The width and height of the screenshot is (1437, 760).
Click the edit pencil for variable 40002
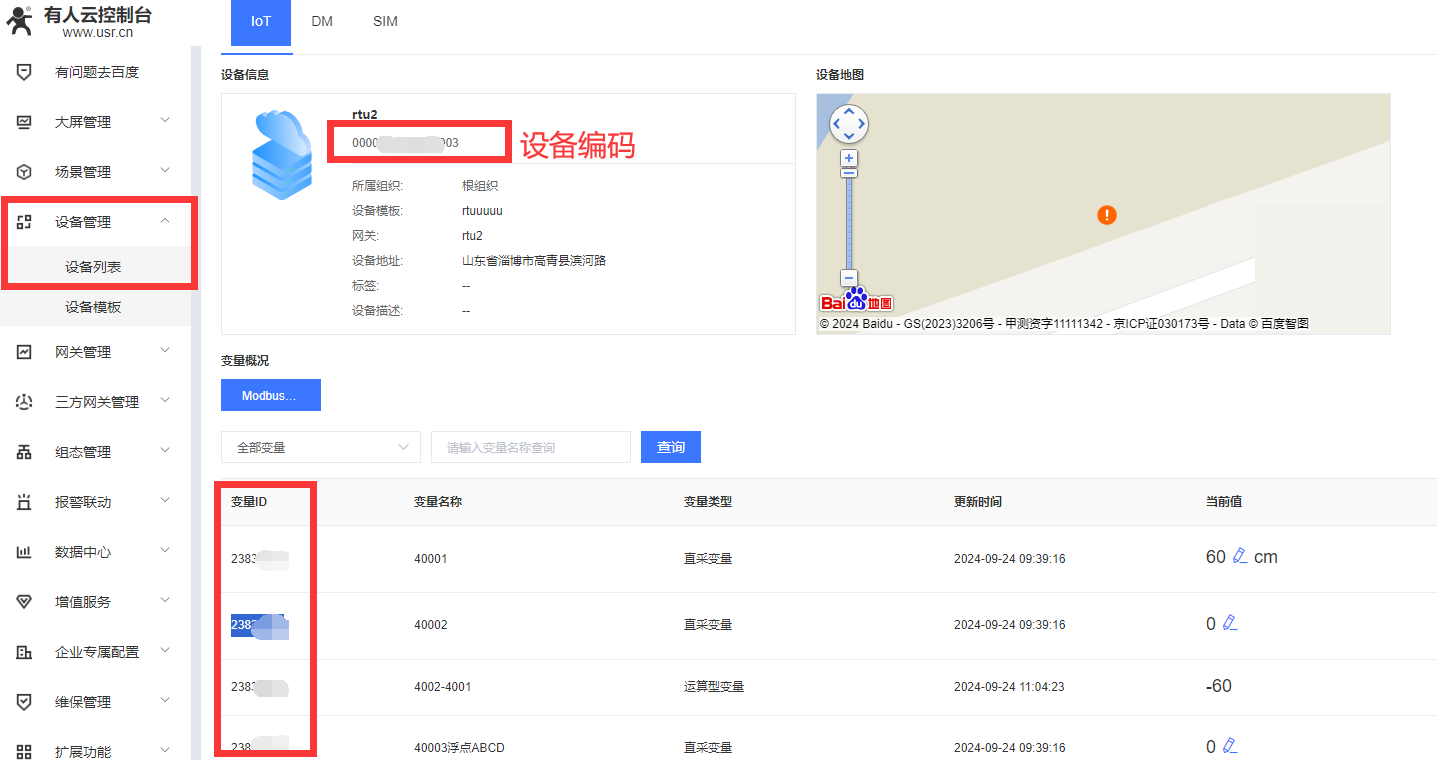[1230, 624]
